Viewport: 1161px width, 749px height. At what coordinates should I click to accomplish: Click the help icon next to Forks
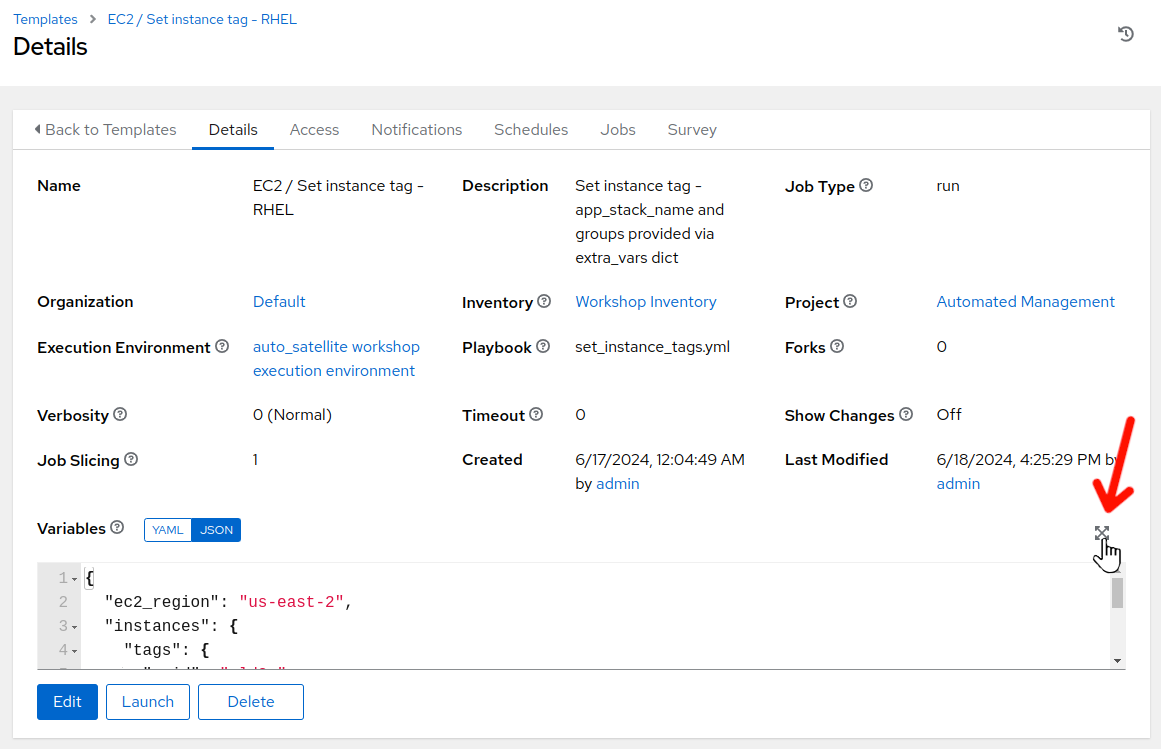(837, 346)
